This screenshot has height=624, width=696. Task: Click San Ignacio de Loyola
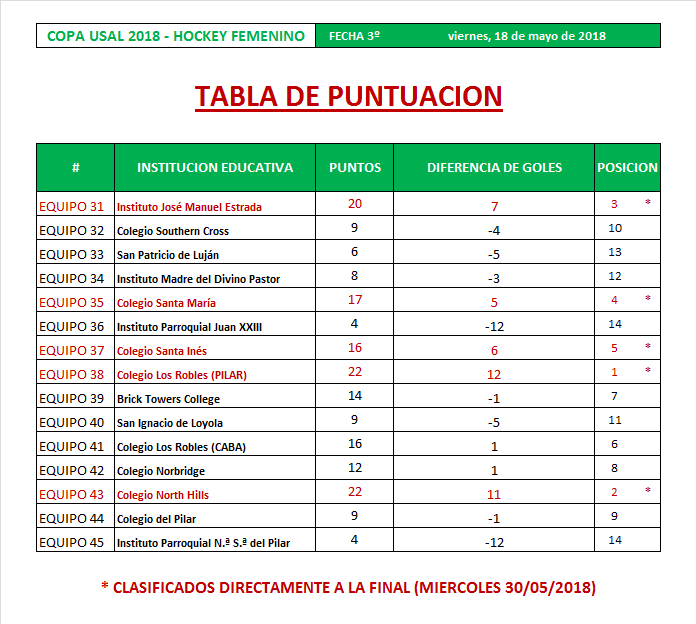click(170, 423)
